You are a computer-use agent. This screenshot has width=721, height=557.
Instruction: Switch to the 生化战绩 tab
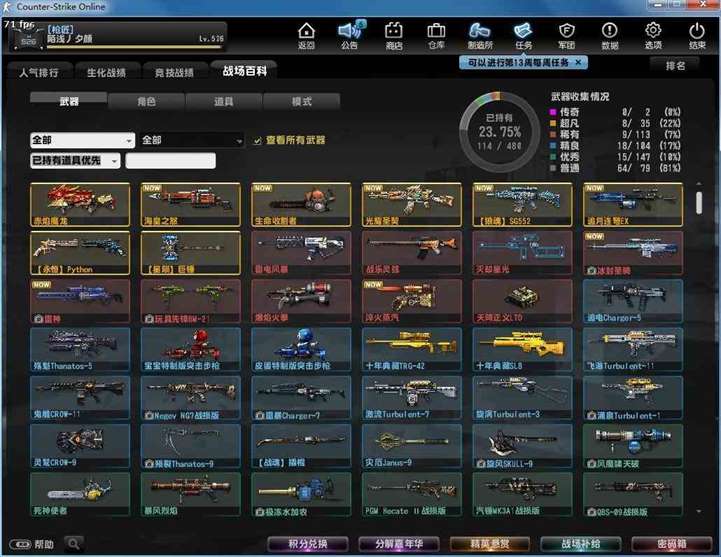(x=107, y=72)
